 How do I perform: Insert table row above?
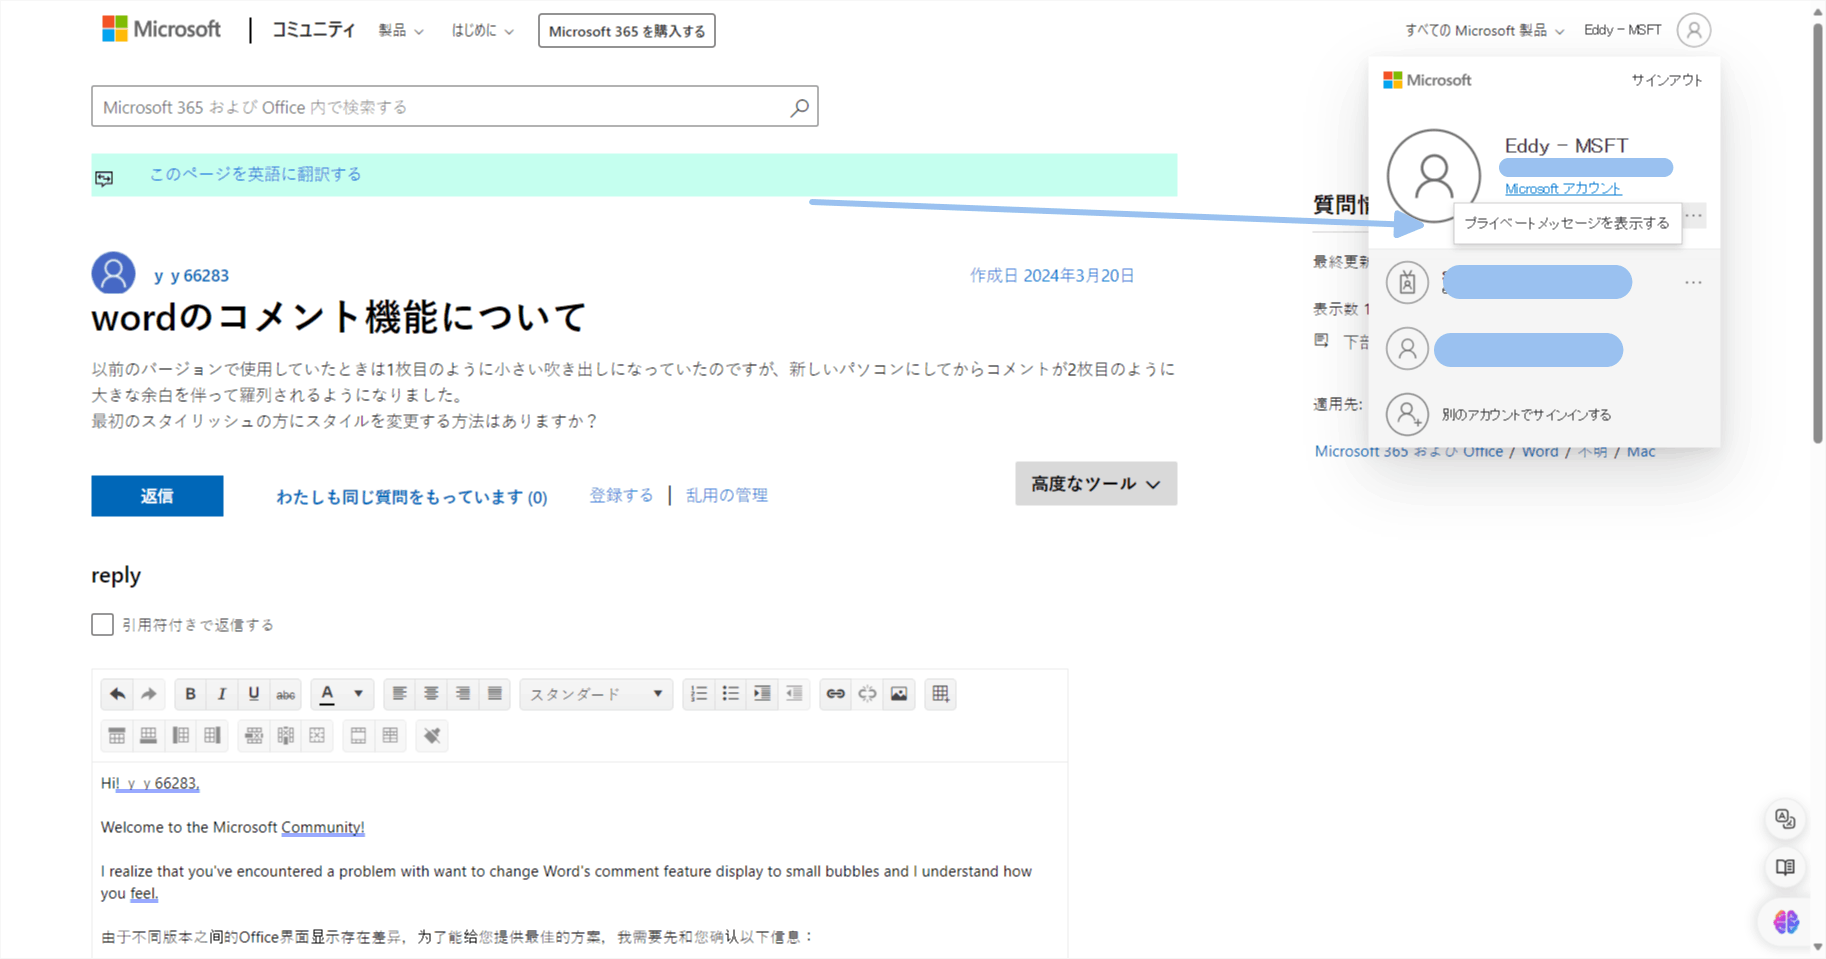pos(117,736)
